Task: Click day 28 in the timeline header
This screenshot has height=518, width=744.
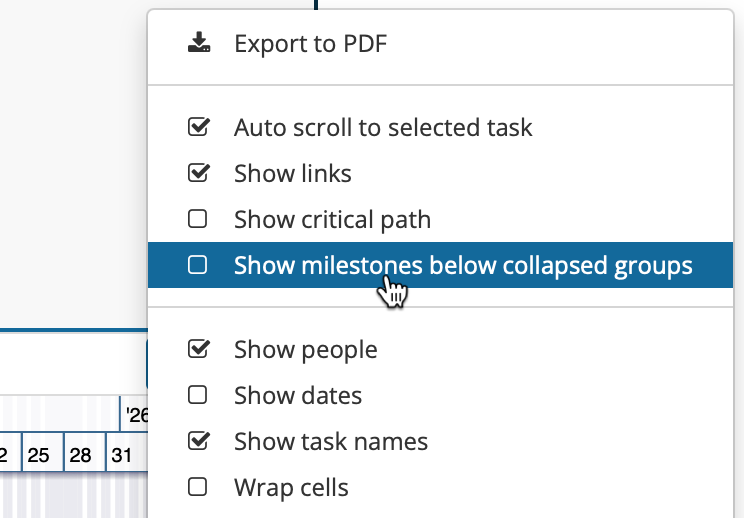Action: pyautogui.click(x=80, y=456)
